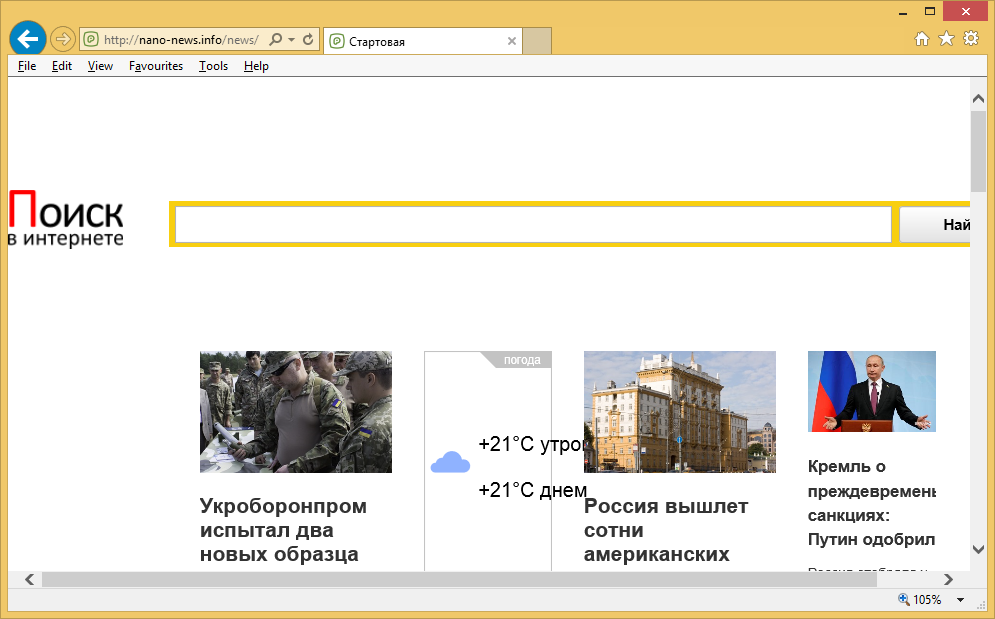Viewport: 995px width, 619px height.
Task: Select the Стартовая tab
Action: click(422, 41)
